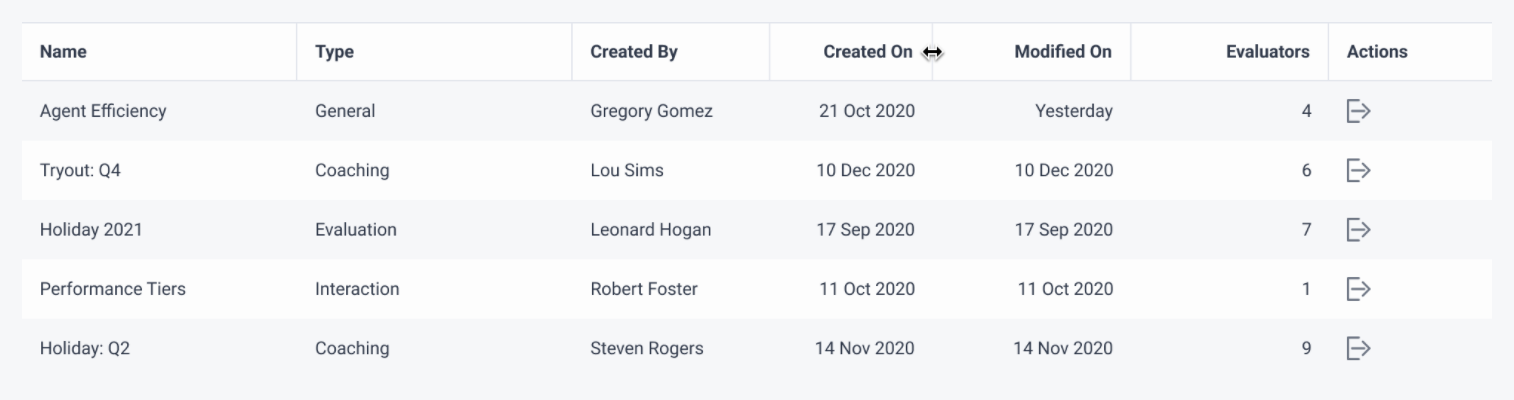The height and width of the screenshot is (400, 1514).
Task: Sort by Created On column header
Action: 868,52
